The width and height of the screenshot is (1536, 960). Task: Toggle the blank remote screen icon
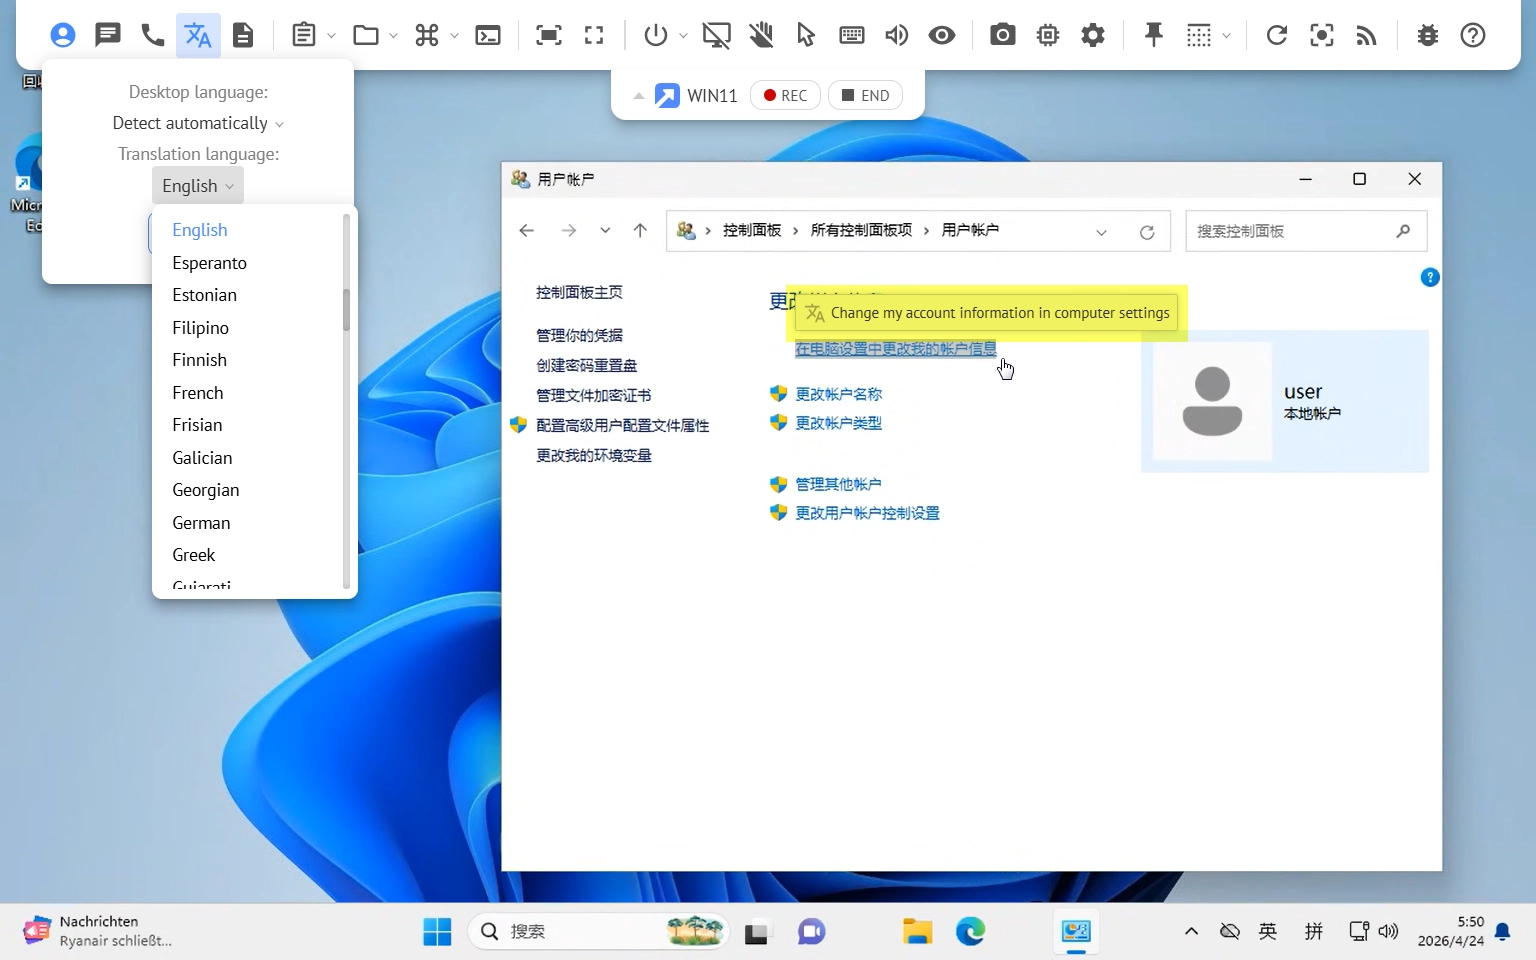716,35
